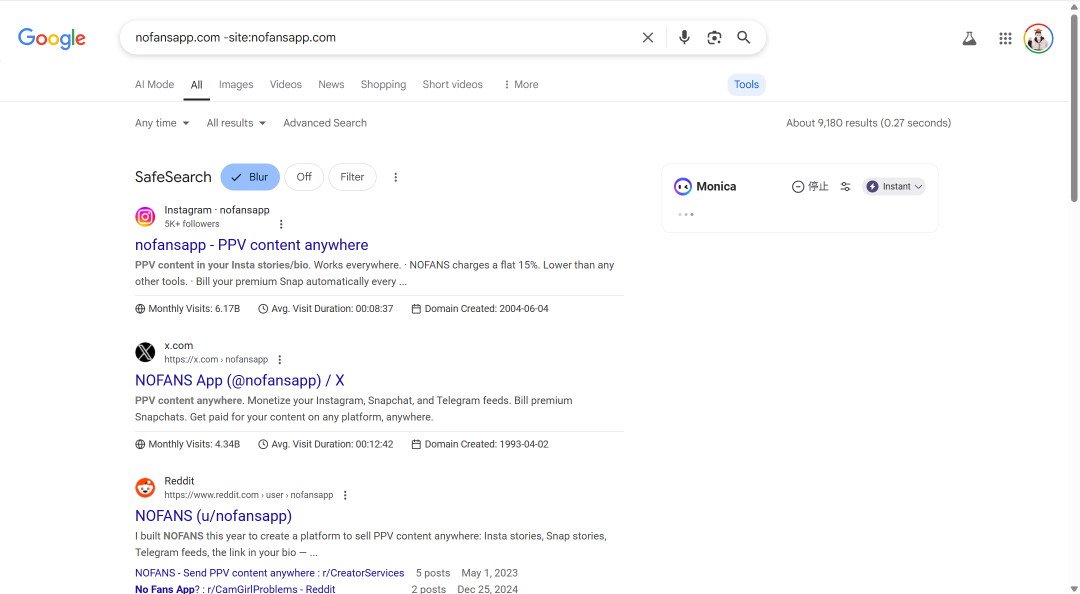Toggle the Tools button

(x=746, y=85)
